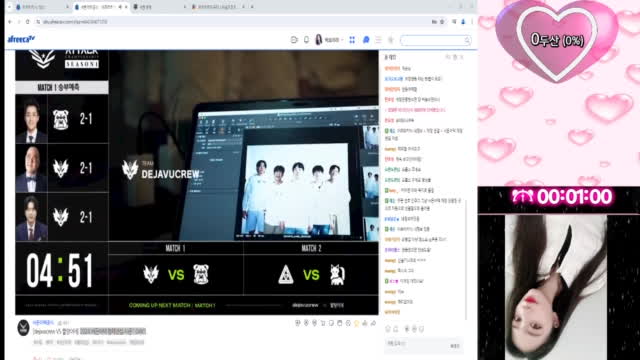Click the afreecaTV logo
Viewport: 640px width, 360px height.
[x=21, y=39]
